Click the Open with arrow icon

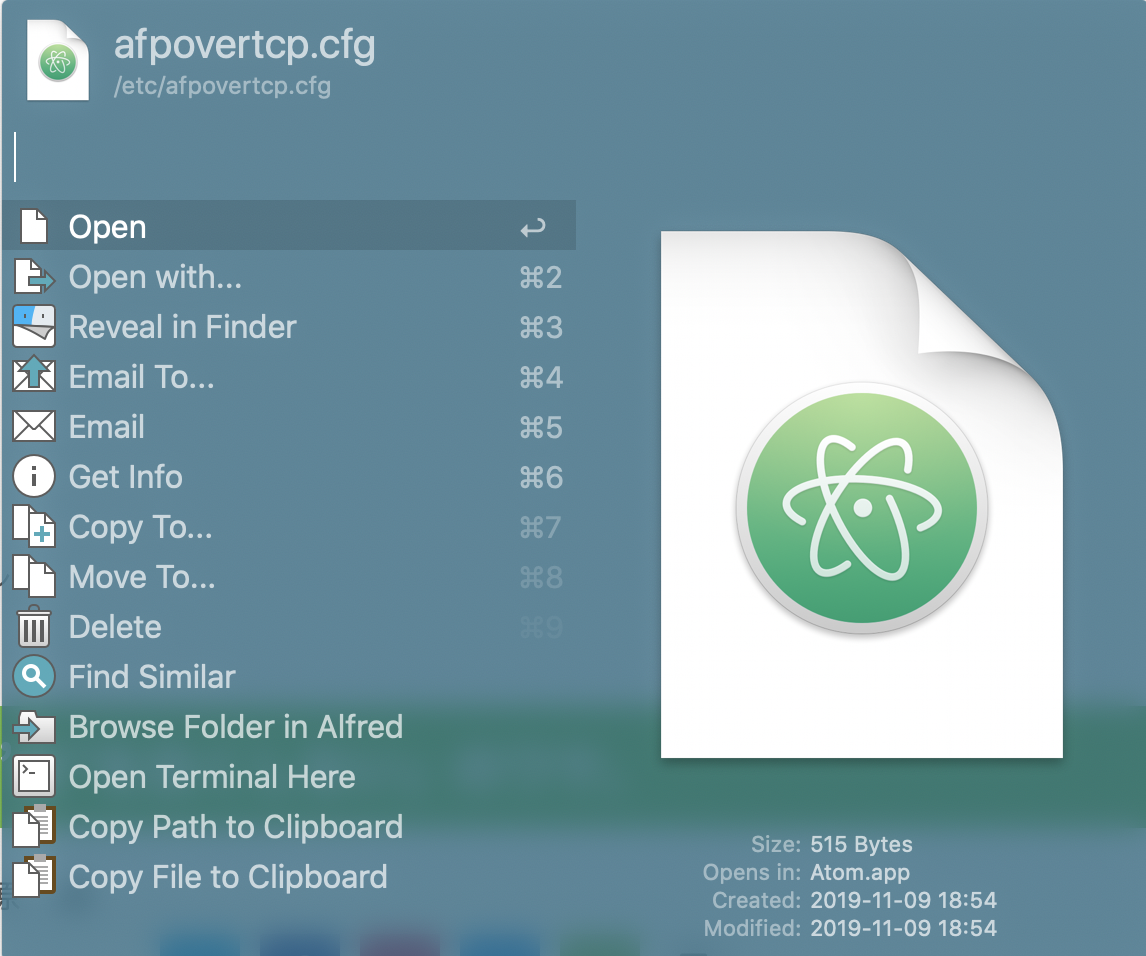pyautogui.click(x=34, y=276)
